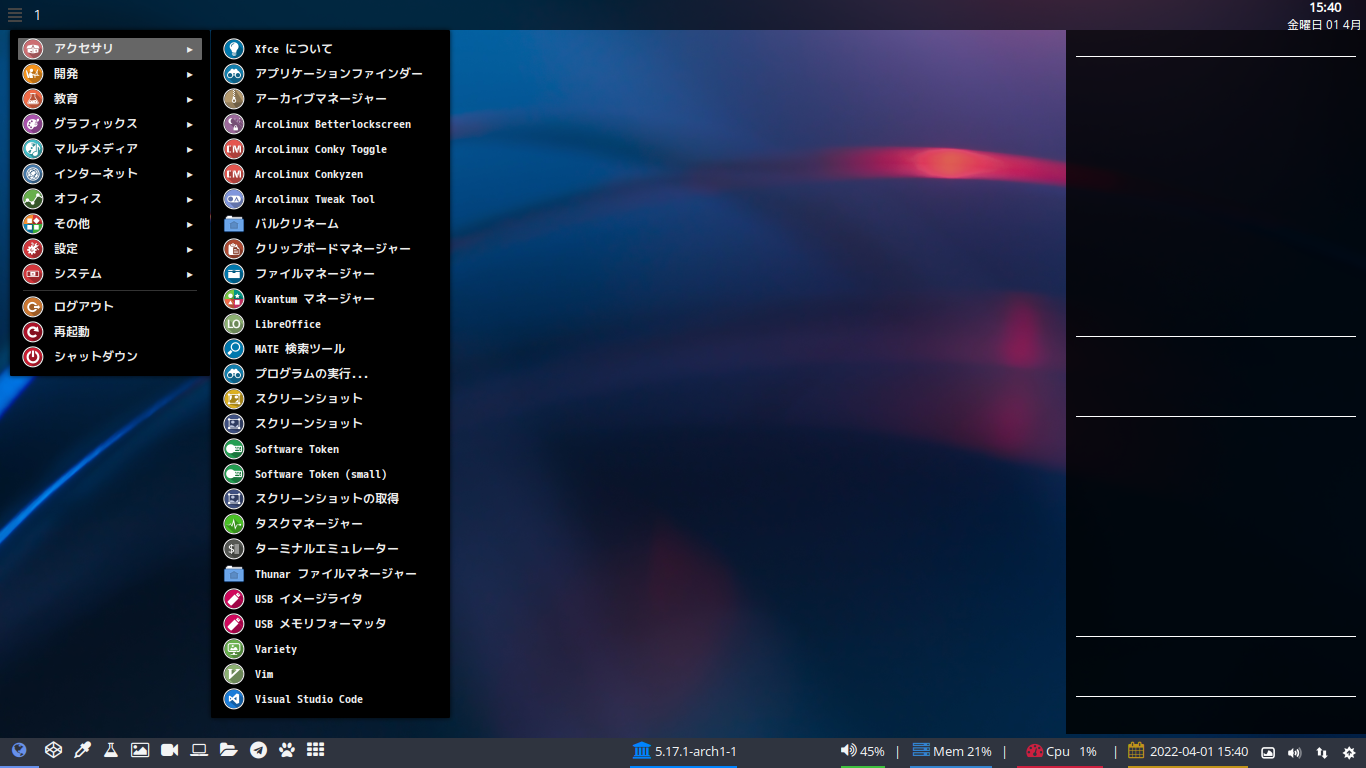Click the picture icon beside the flask
The height and width of the screenshot is (768, 1366).
(x=140, y=750)
